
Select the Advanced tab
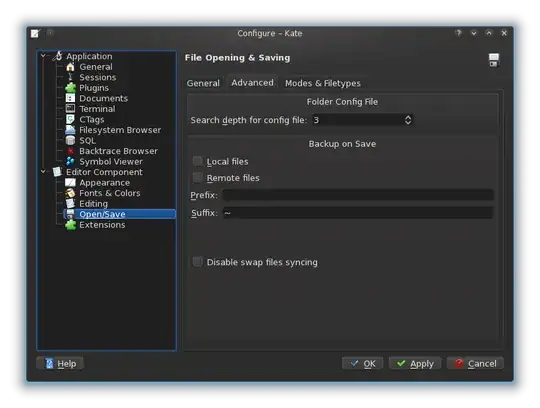pos(252,83)
